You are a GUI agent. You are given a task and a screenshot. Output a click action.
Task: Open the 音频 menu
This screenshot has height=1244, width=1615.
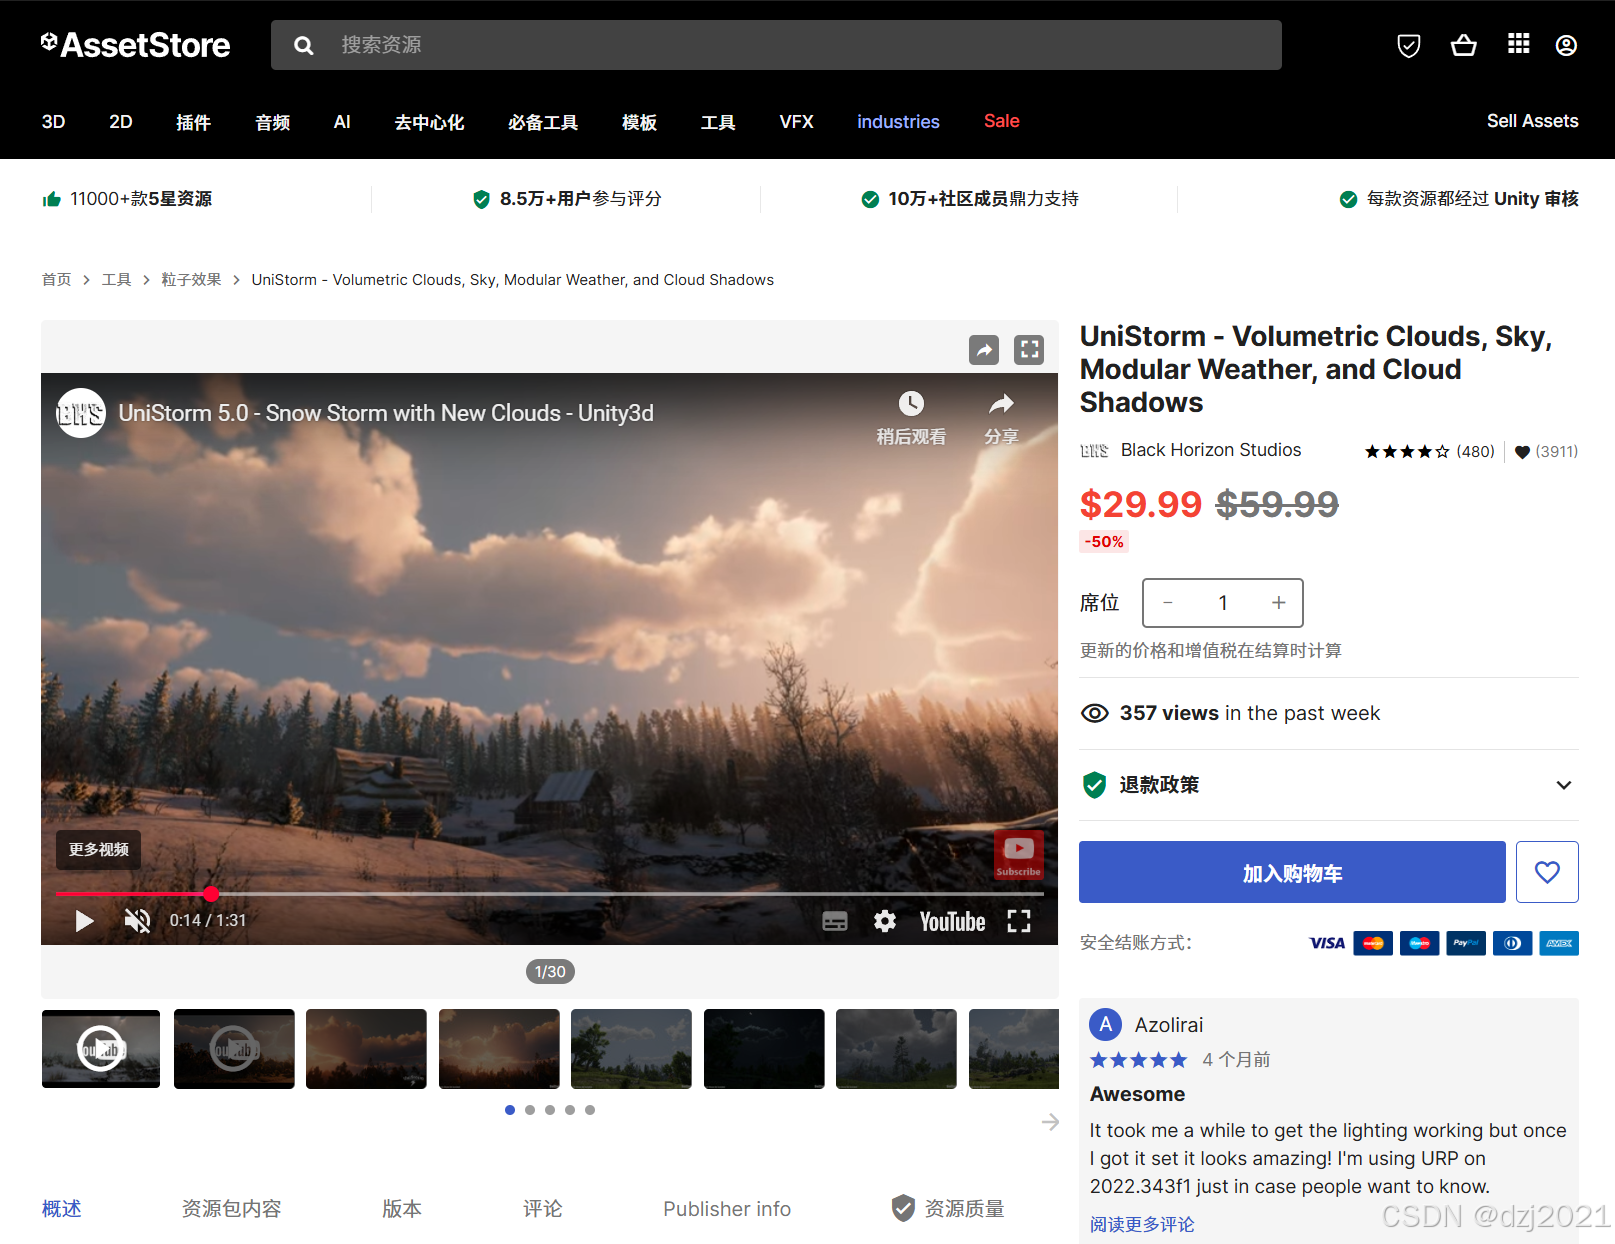point(272,122)
